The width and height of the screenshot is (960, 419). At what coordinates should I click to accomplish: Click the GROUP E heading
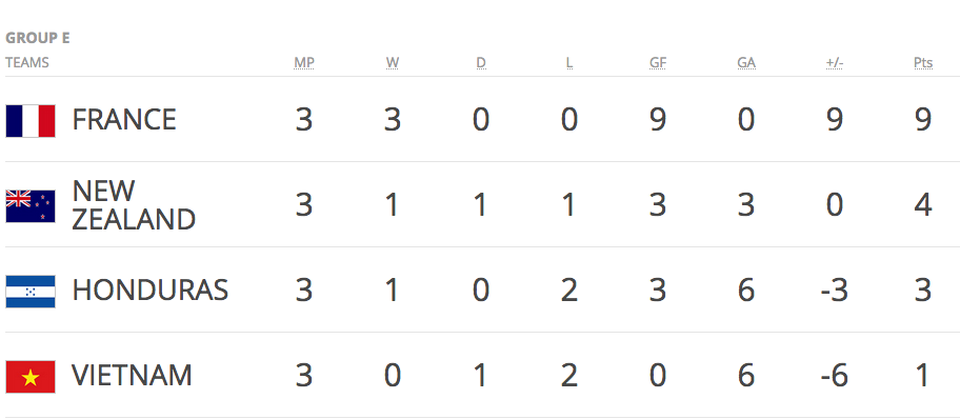37,38
